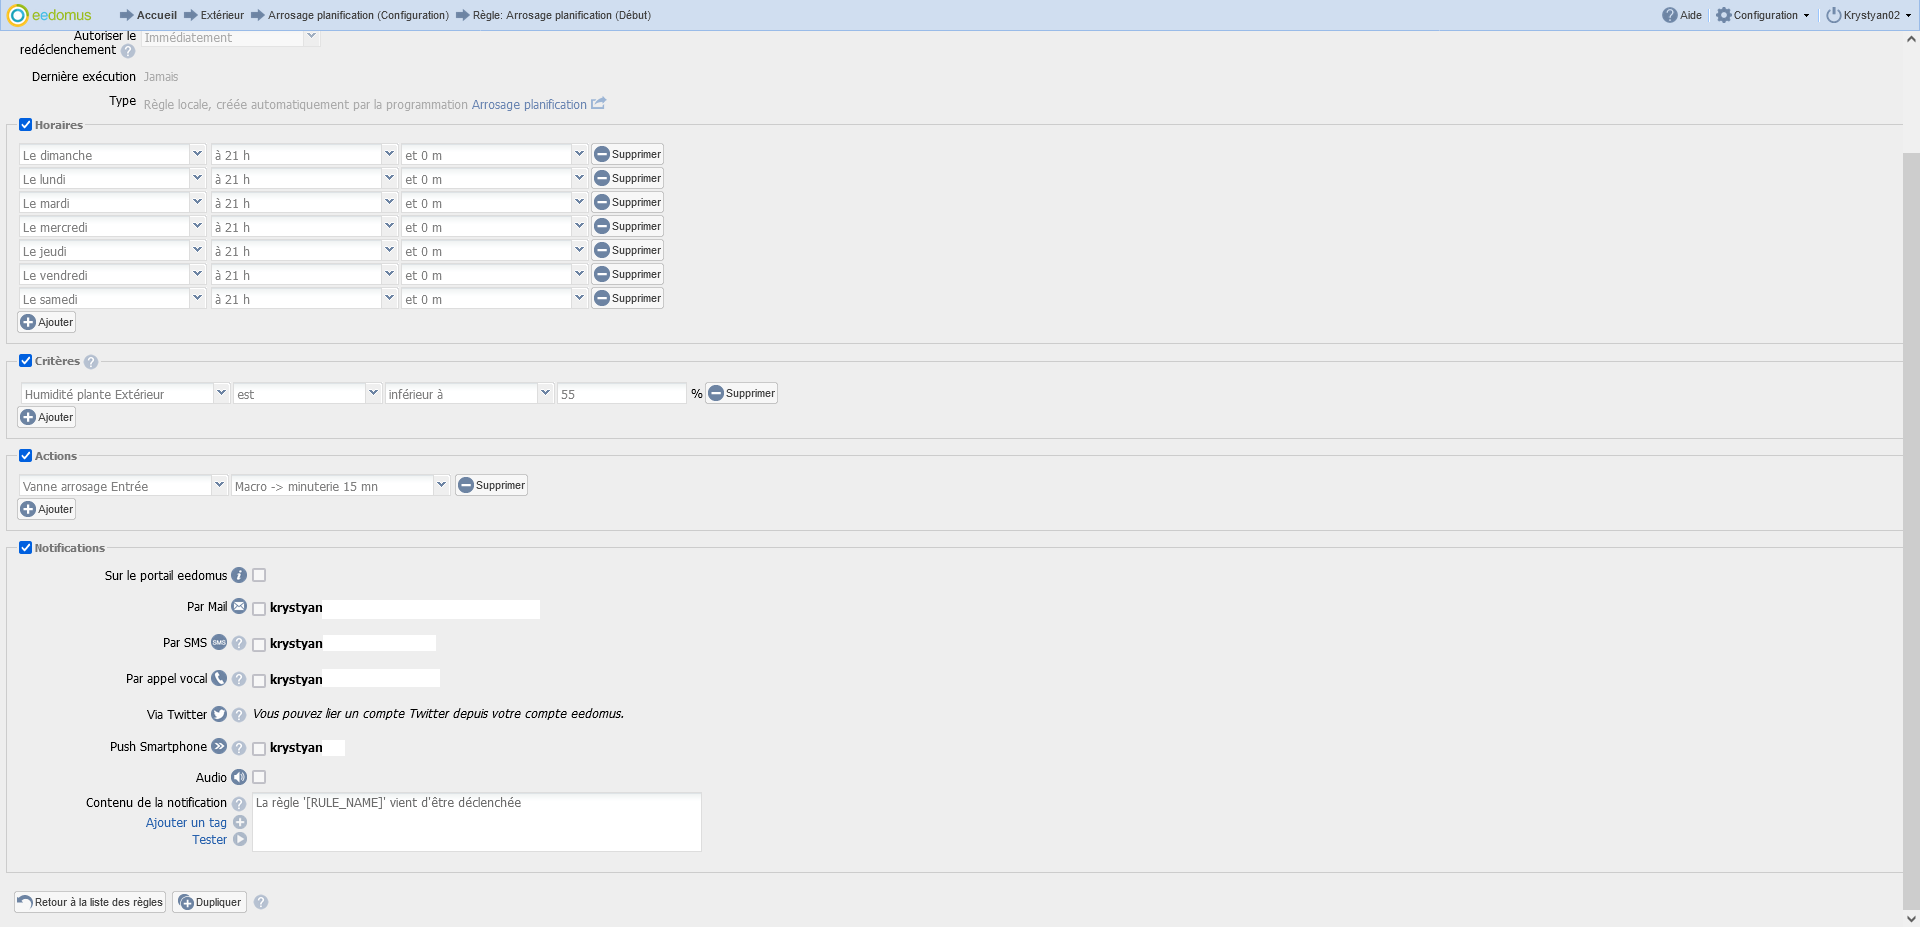Click the info icon beside Sur le portail eedomus
1920x927 pixels.
[x=239, y=575]
